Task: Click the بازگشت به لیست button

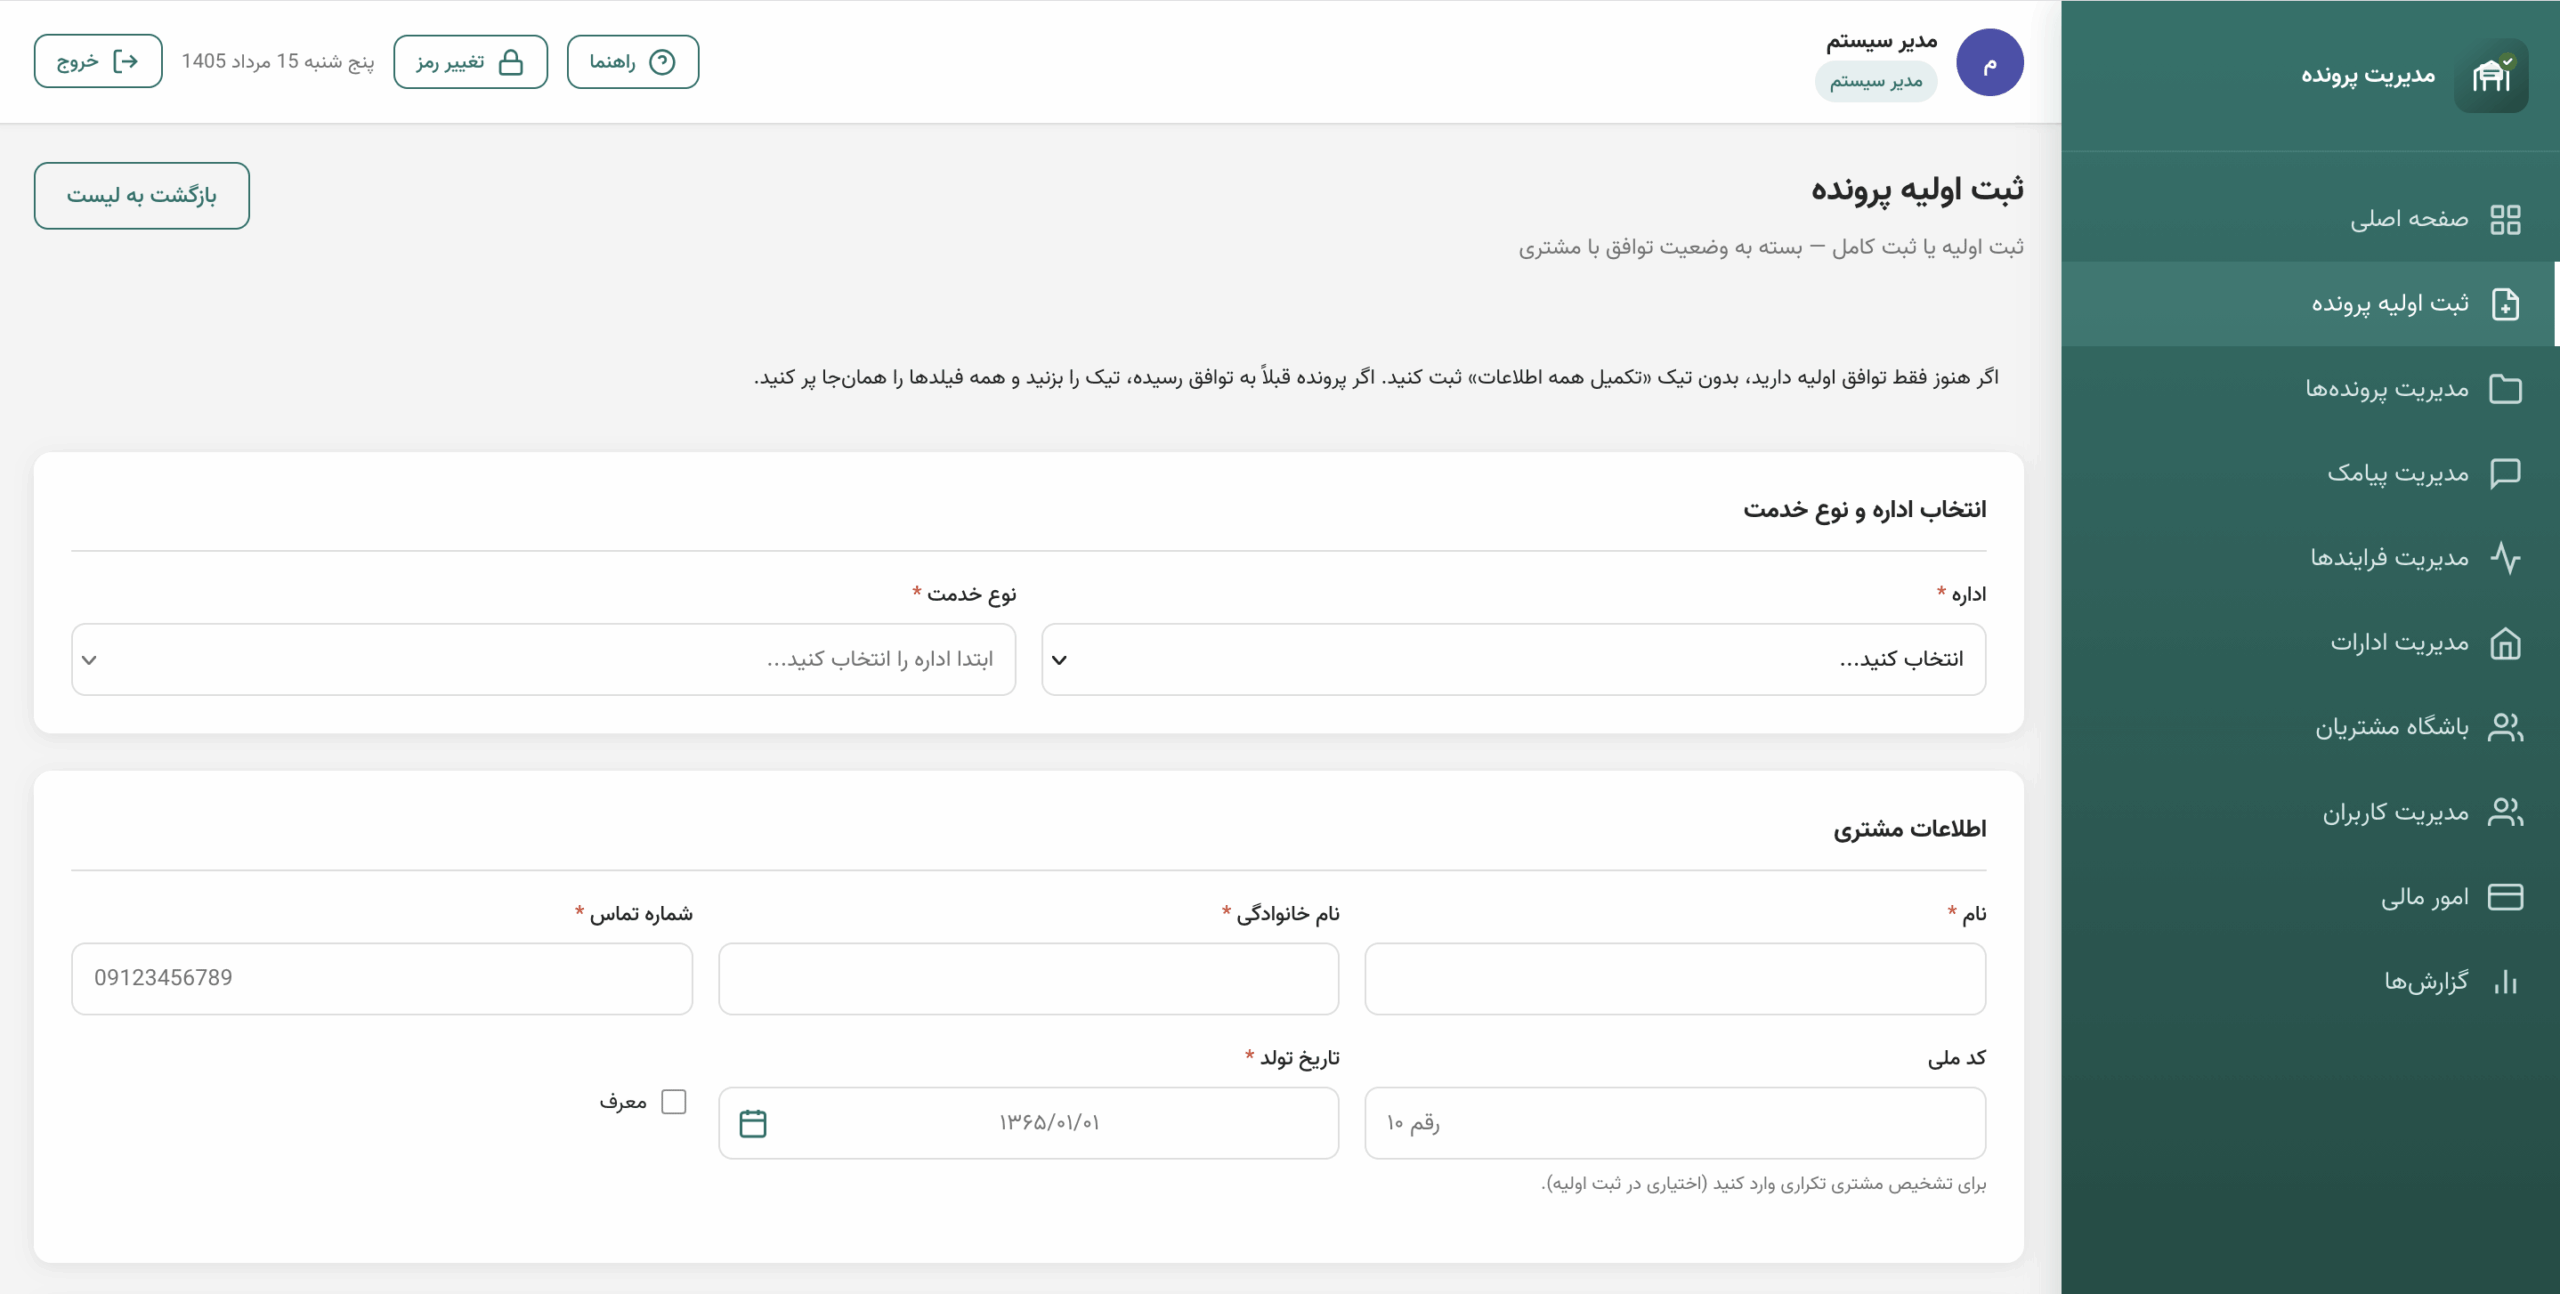Action: tap(141, 195)
